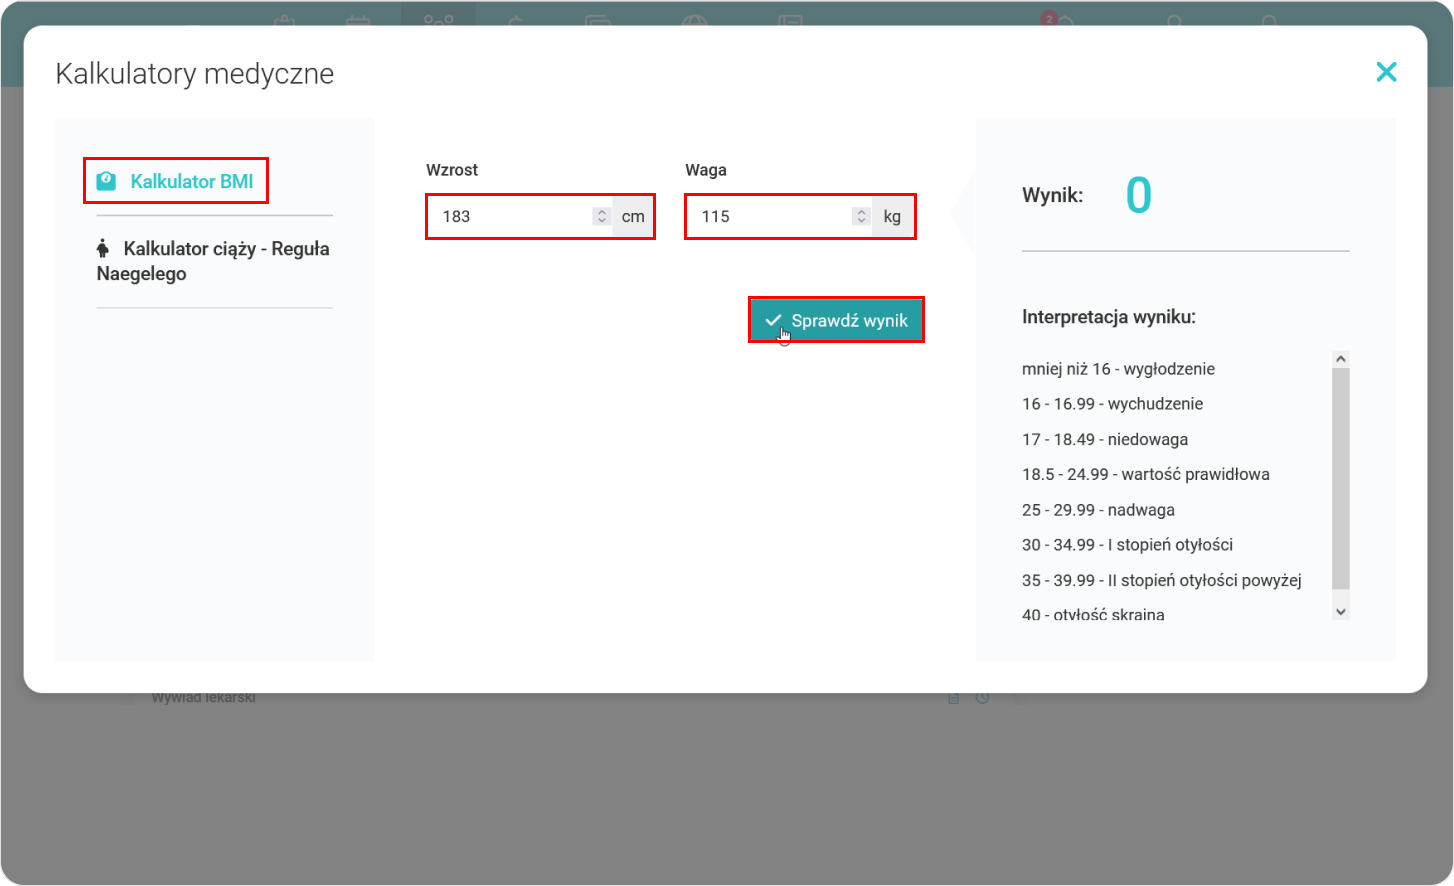1454x886 pixels.
Task: Click the pregnancy calculator person icon
Action: click(x=102, y=248)
